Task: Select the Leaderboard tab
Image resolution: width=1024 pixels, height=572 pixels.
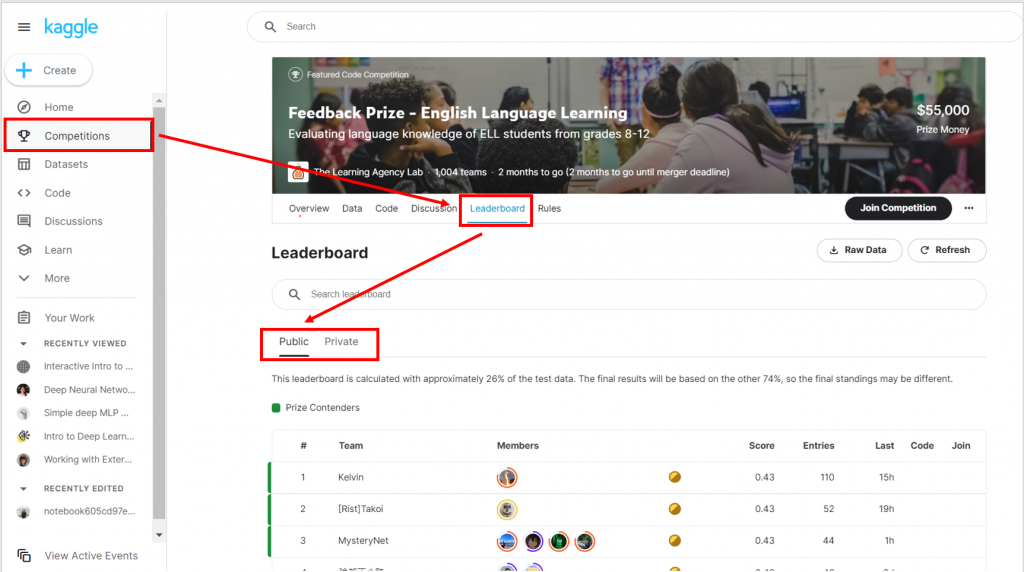Action: point(497,209)
